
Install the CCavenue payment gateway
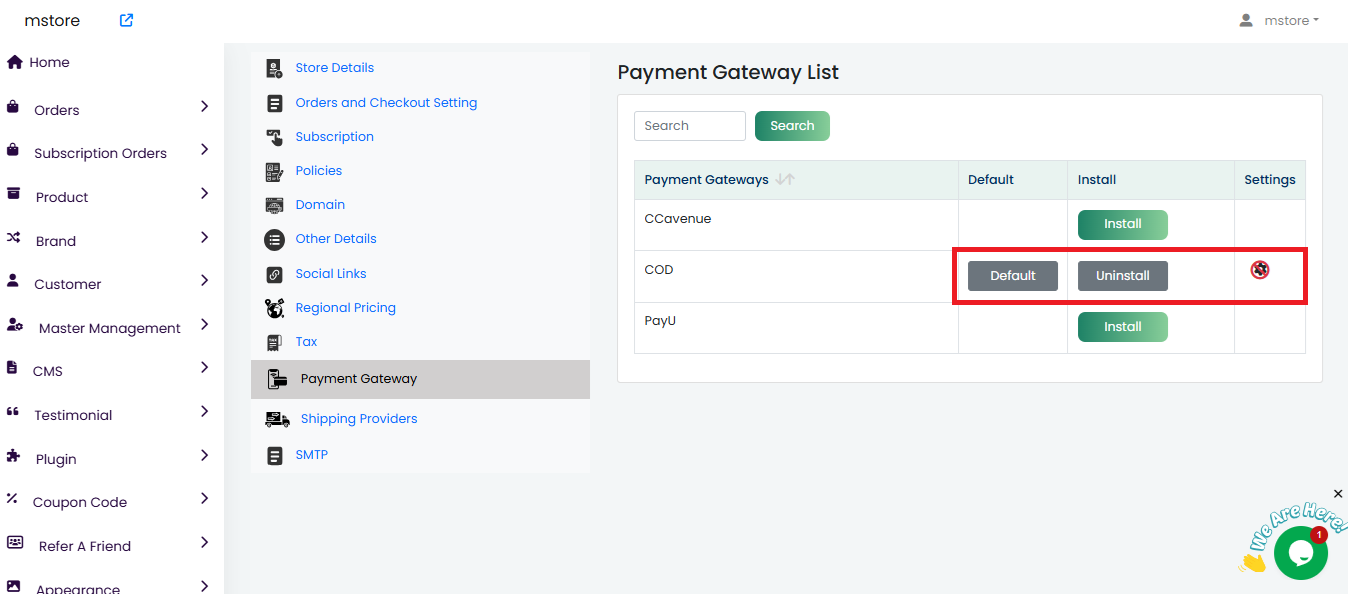[x=1122, y=224]
